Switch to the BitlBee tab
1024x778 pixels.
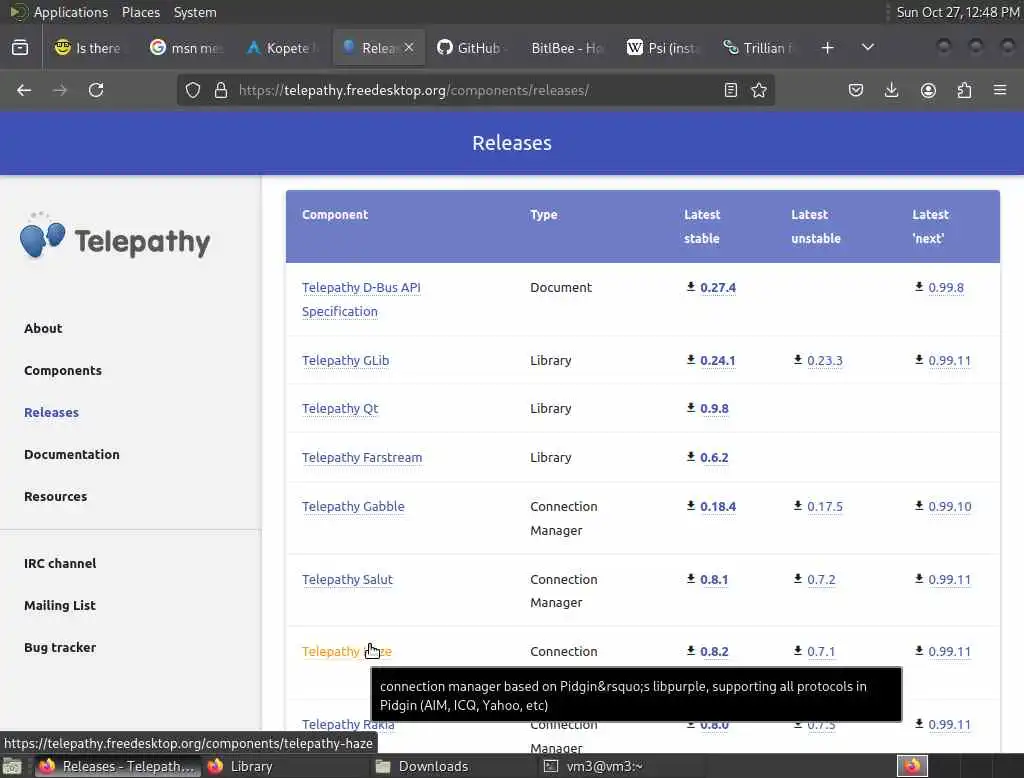click(567, 48)
